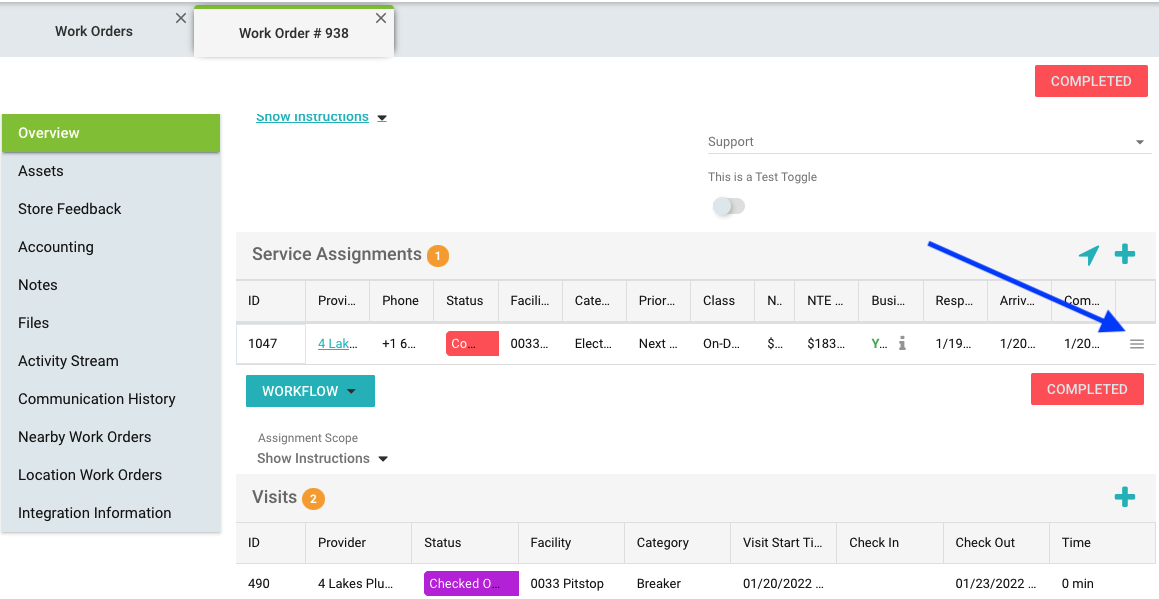Click the 4 Lakes provider link
This screenshot has height=599, width=1159.
[333, 343]
